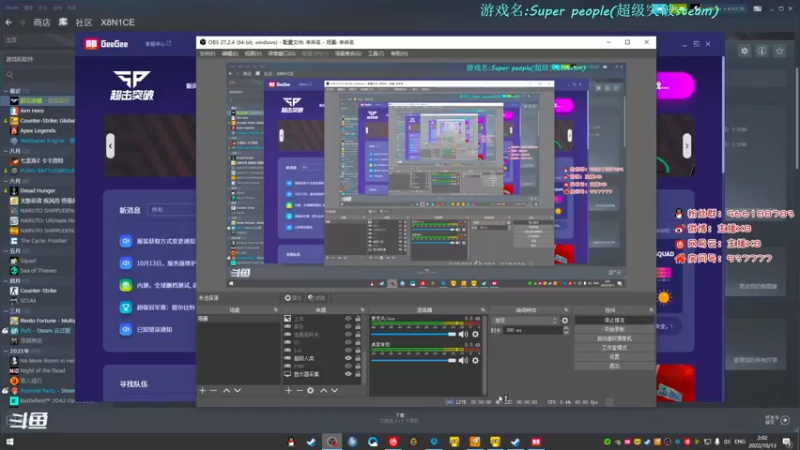Add a new scene in OBS
Viewport: 800px width, 450px height.
point(203,390)
